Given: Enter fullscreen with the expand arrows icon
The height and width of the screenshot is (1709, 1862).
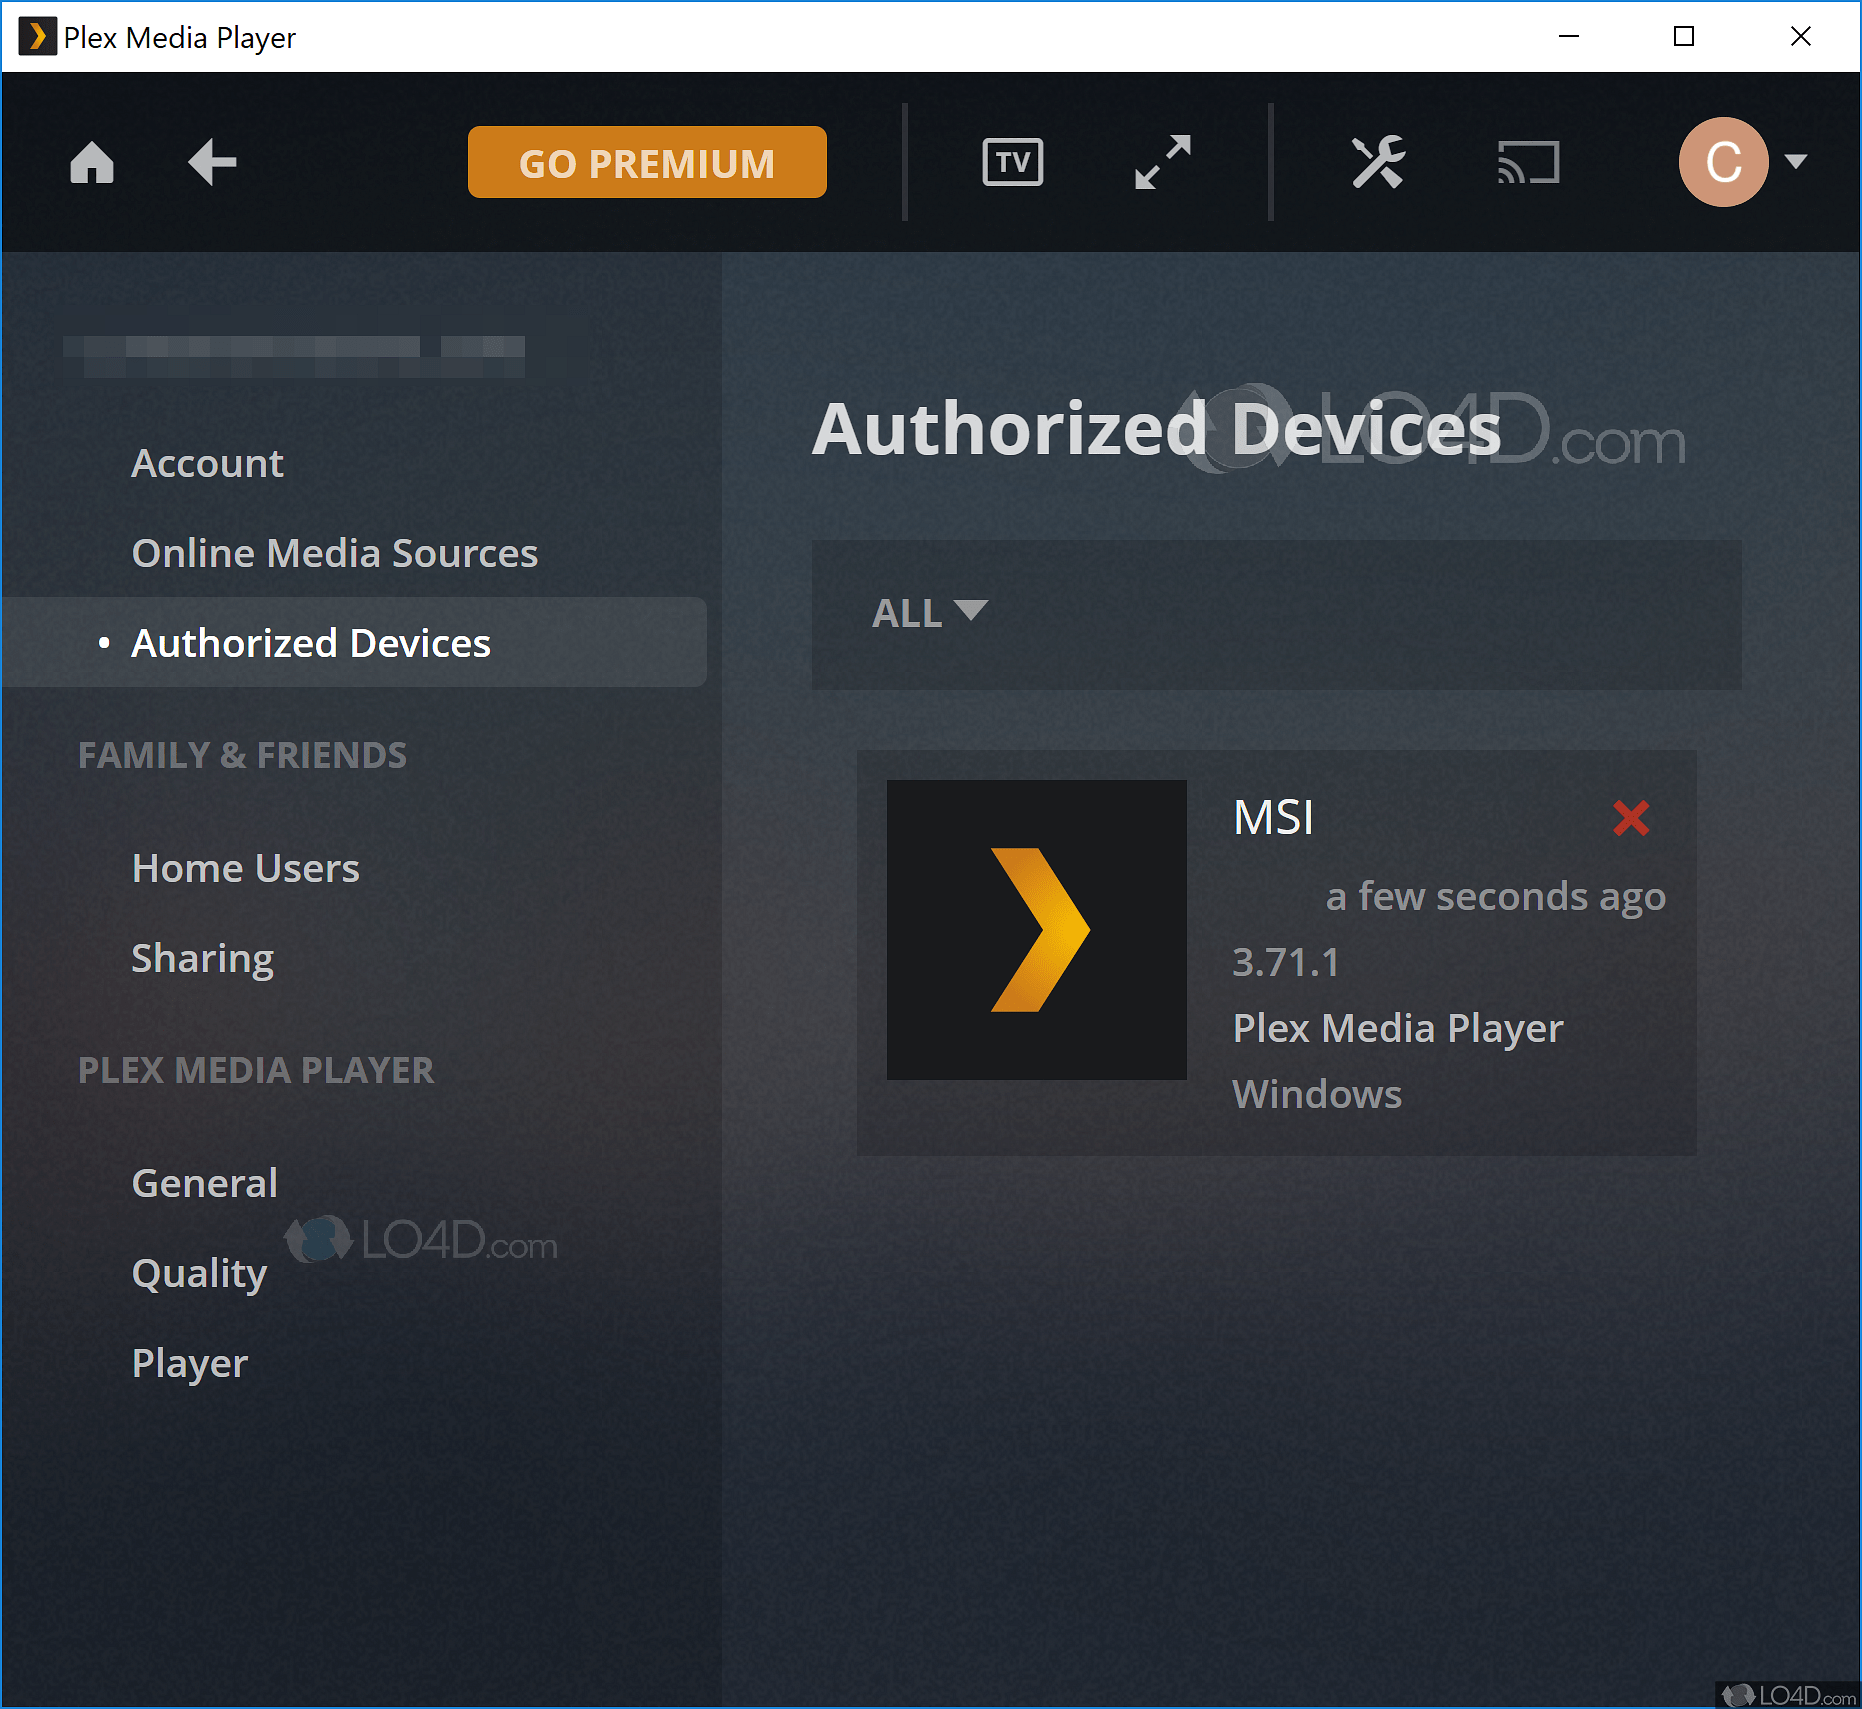Looking at the screenshot, I should coord(1163,162).
